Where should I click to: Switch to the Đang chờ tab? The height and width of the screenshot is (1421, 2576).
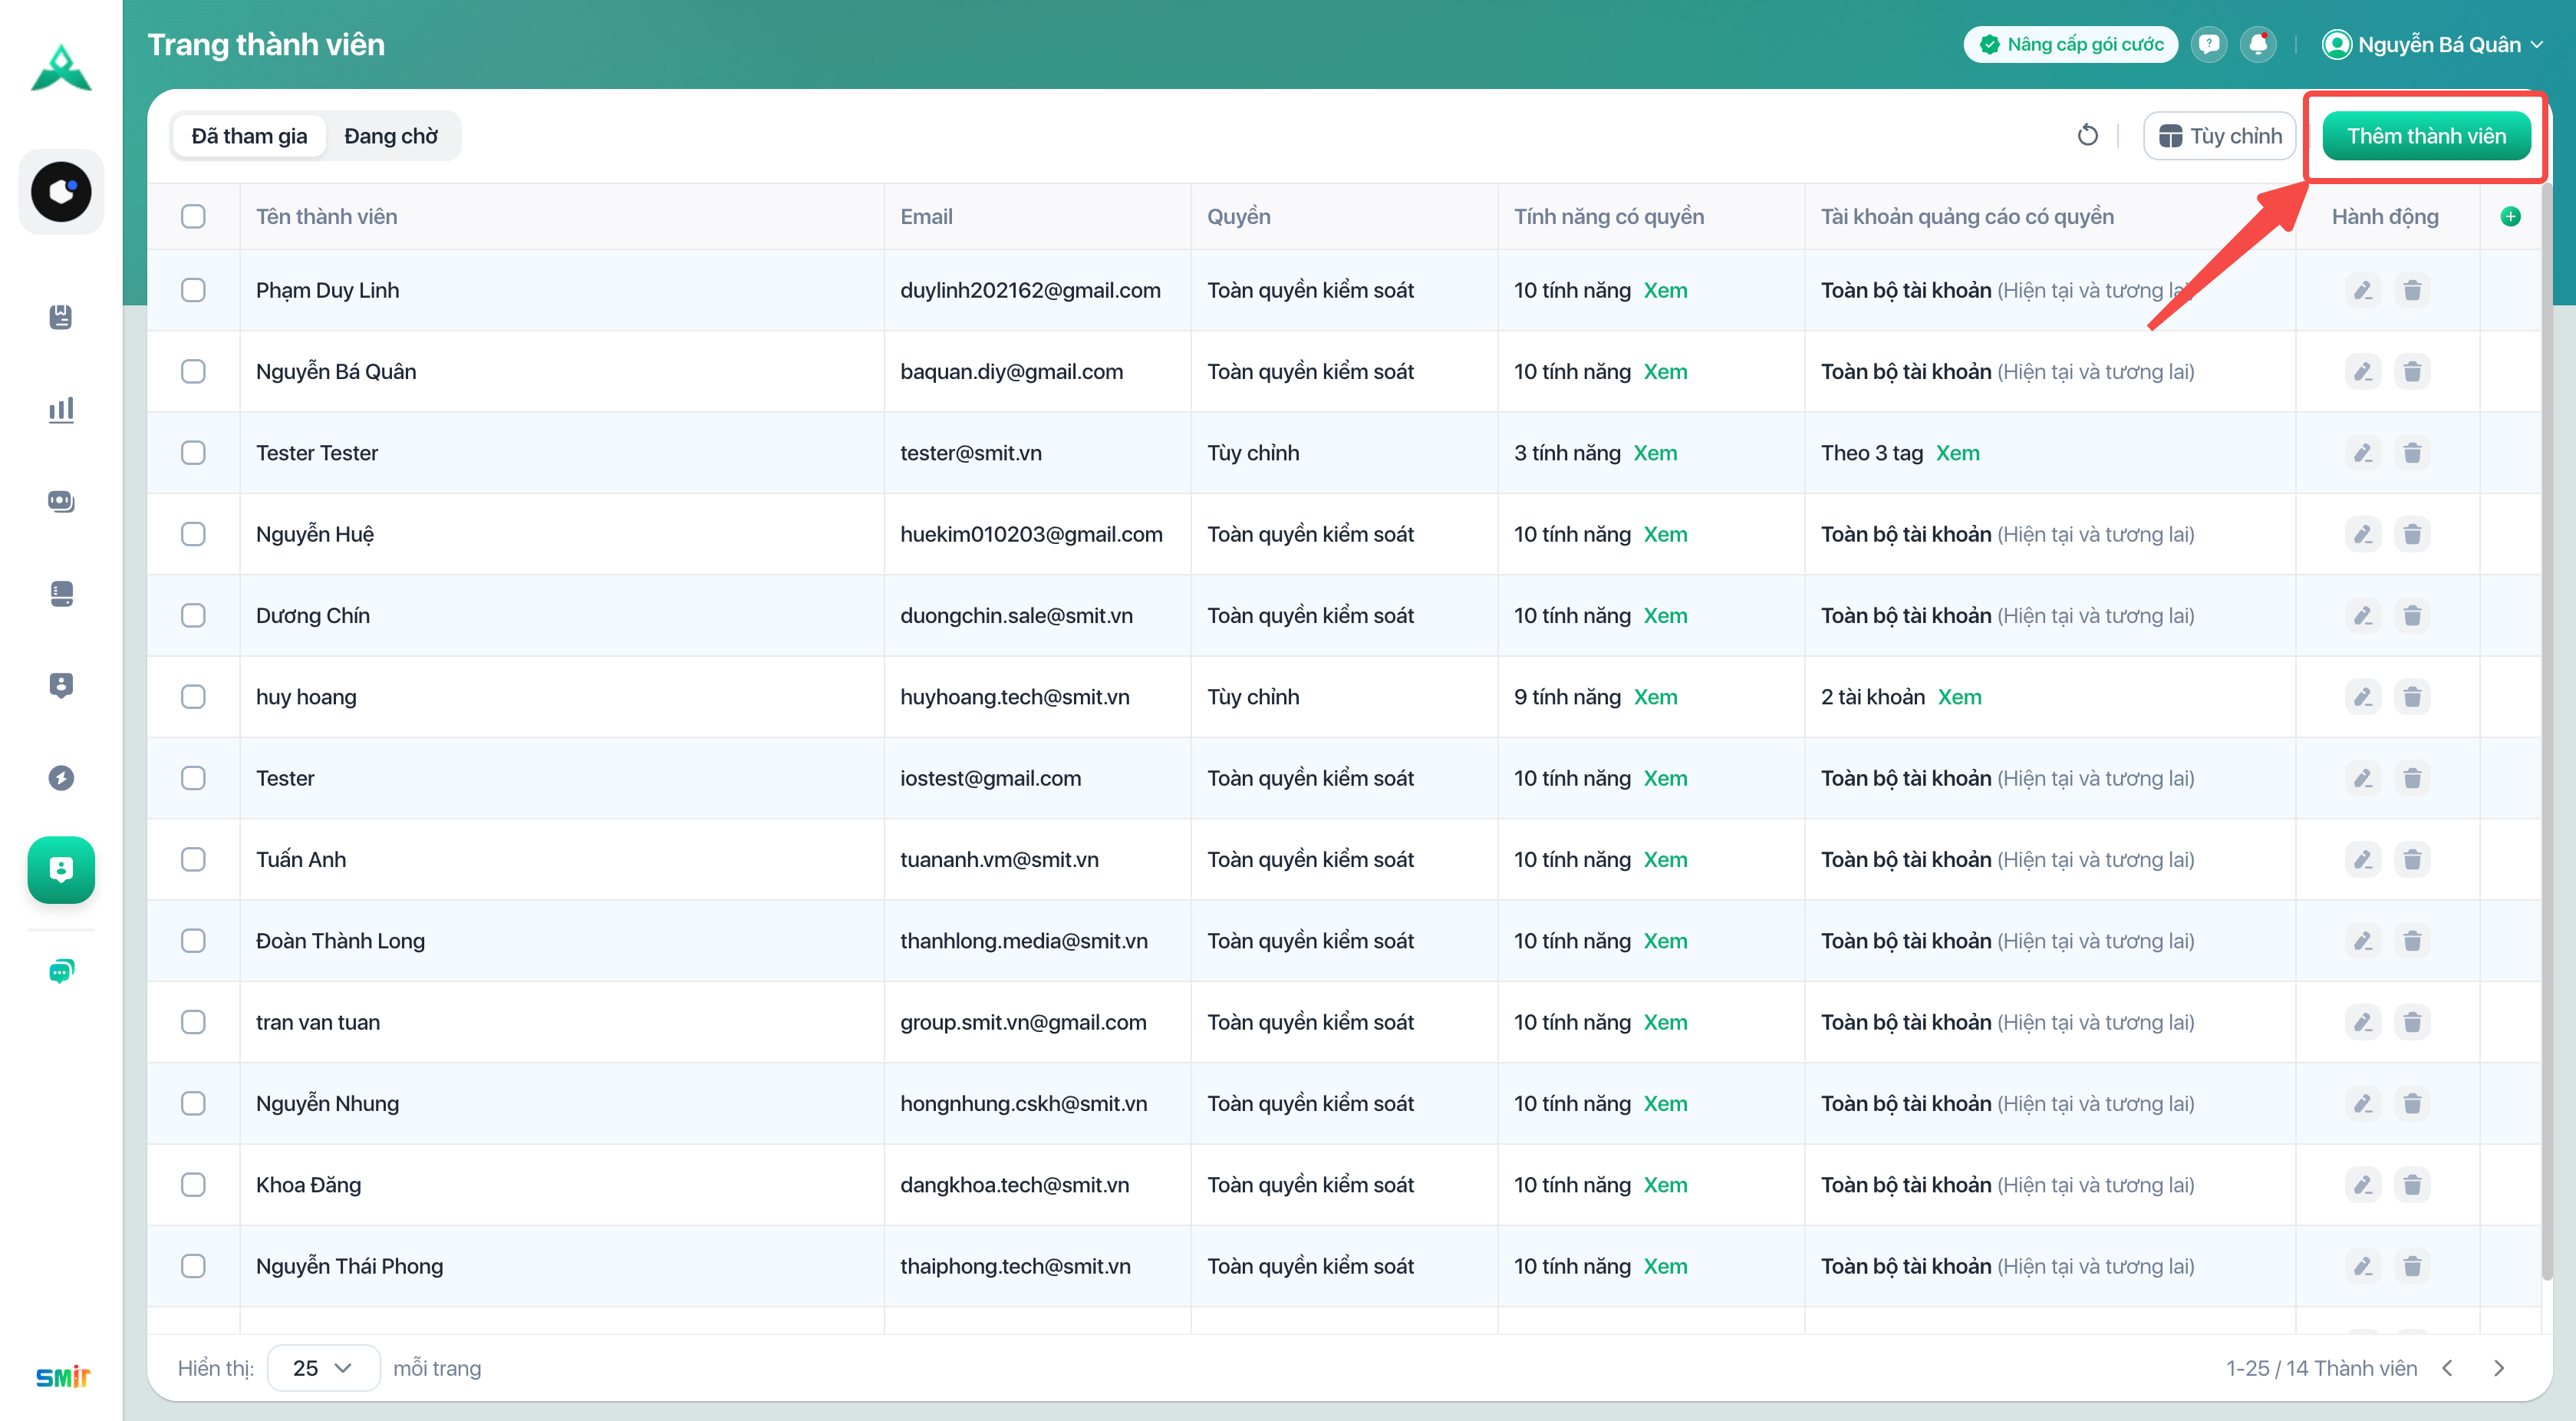[390, 136]
